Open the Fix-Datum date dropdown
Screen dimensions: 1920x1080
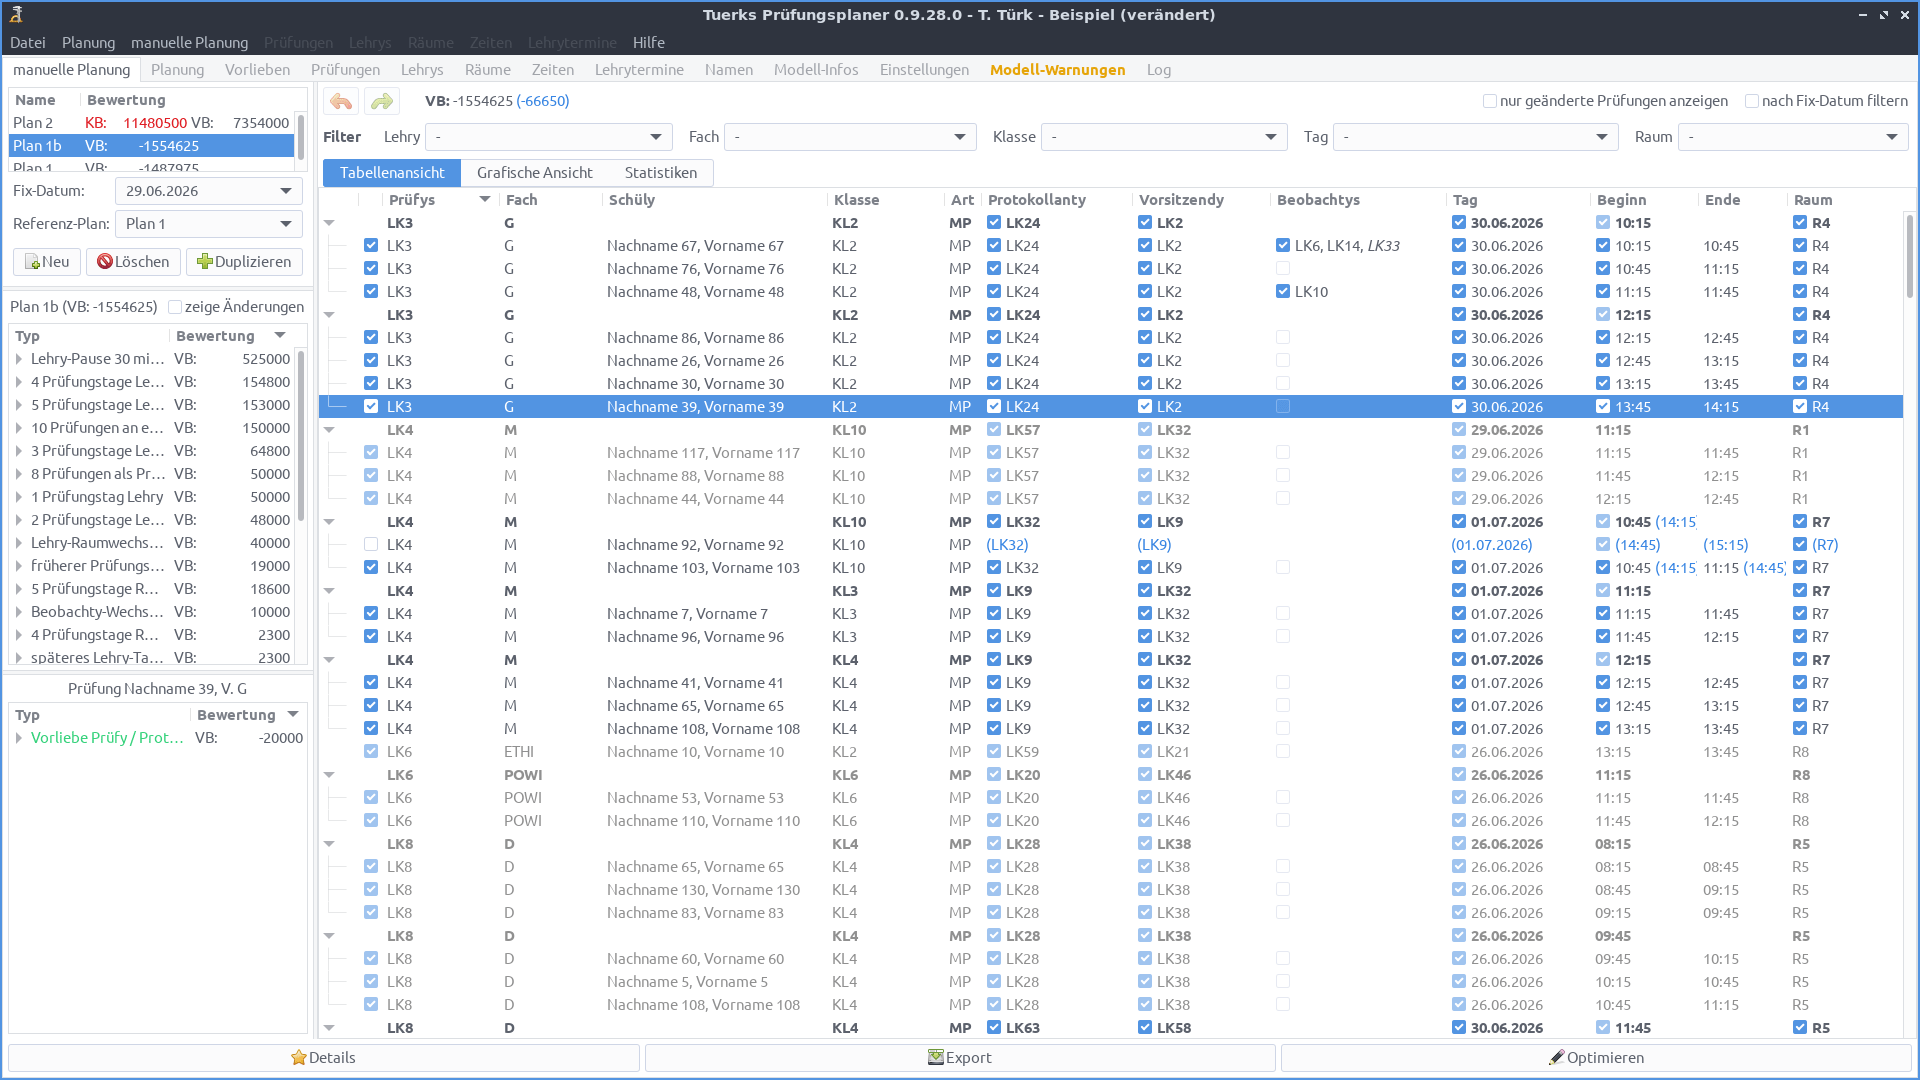pos(208,191)
